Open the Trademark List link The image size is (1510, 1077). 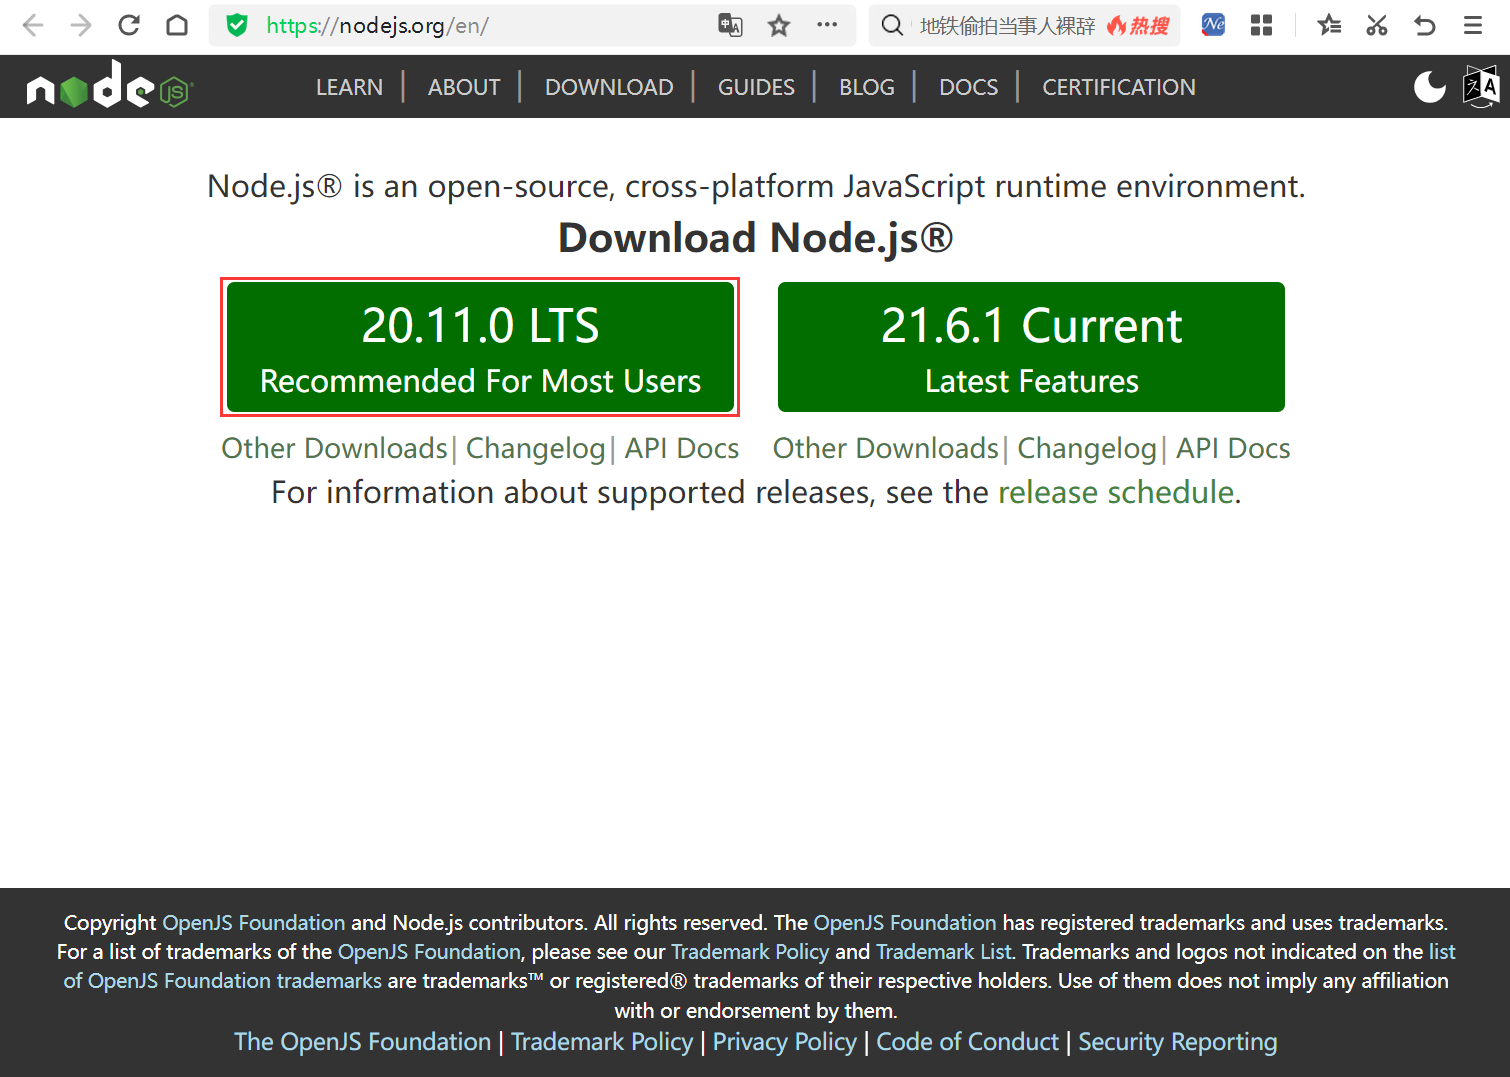click(x=944, y=951)
